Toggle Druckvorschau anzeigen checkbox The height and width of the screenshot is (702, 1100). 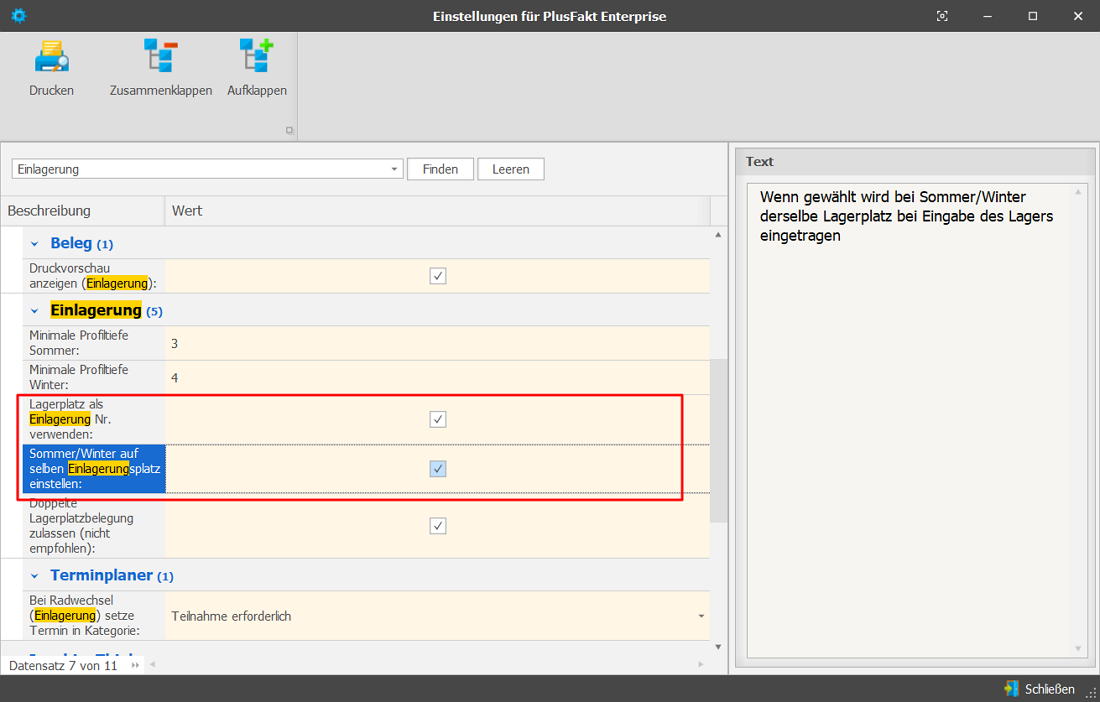[438, 276]
